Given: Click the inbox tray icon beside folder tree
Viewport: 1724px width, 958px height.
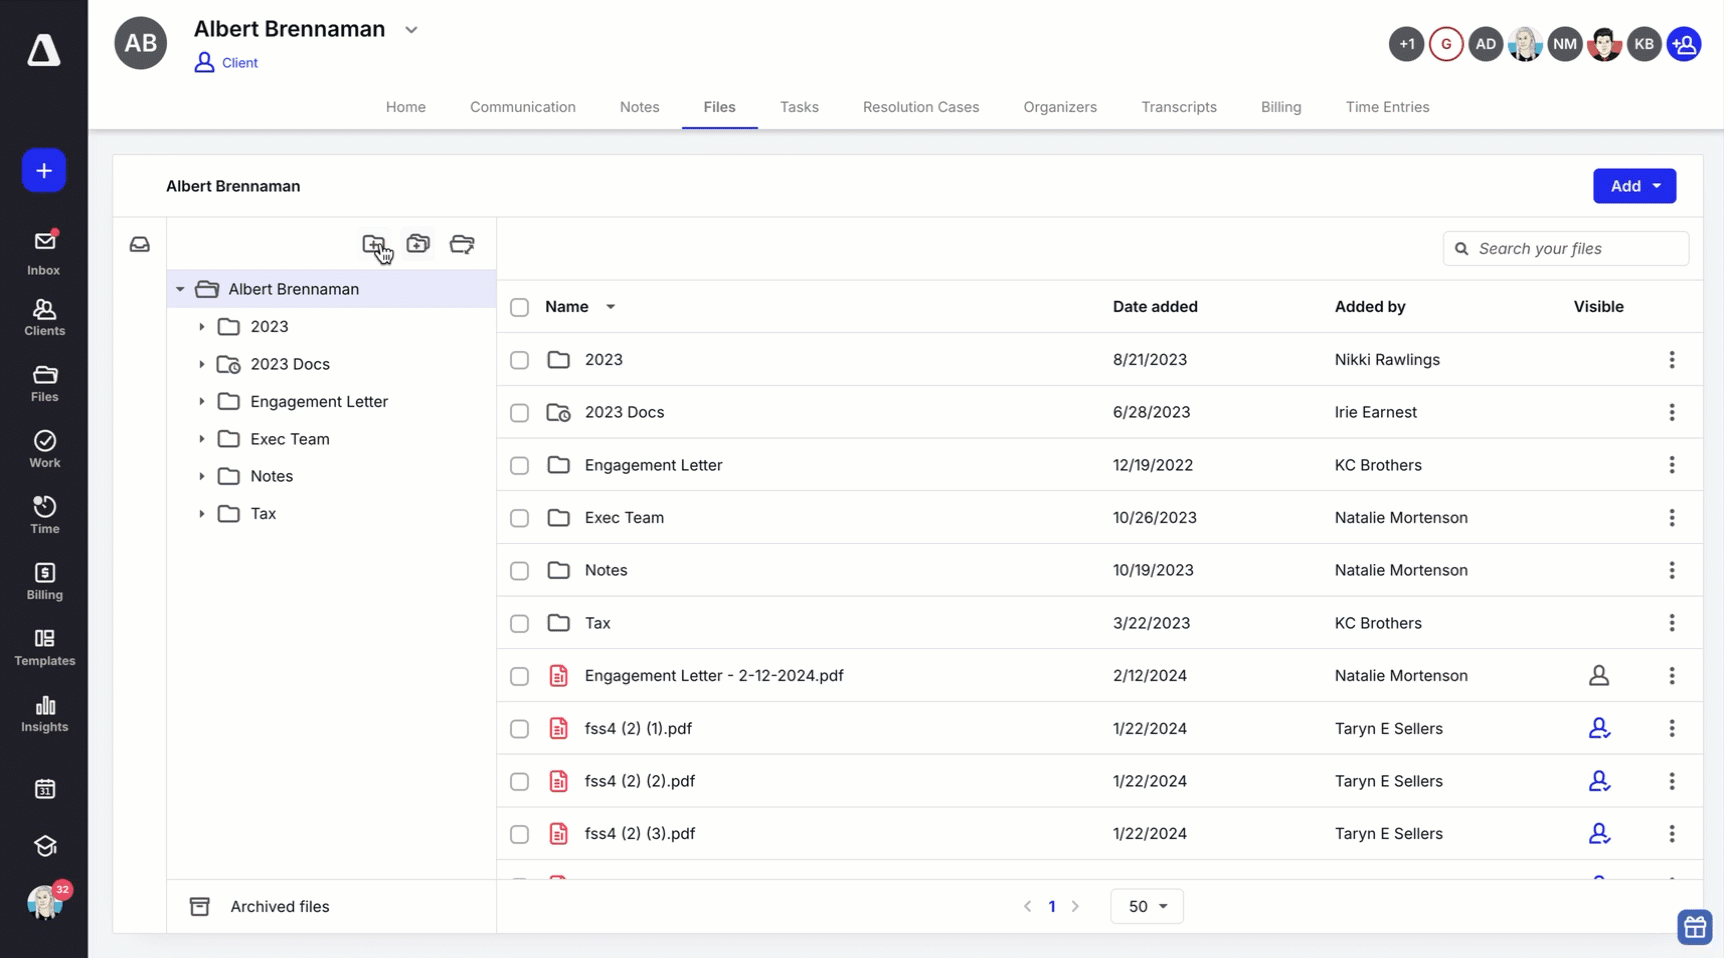Looking at the screenshot, I should pos(140,244).
